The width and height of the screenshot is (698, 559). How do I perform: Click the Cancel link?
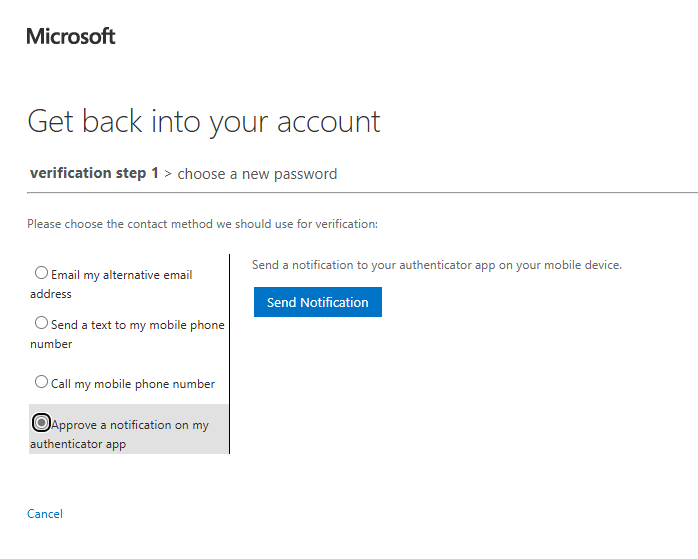[x=45, y=514]
